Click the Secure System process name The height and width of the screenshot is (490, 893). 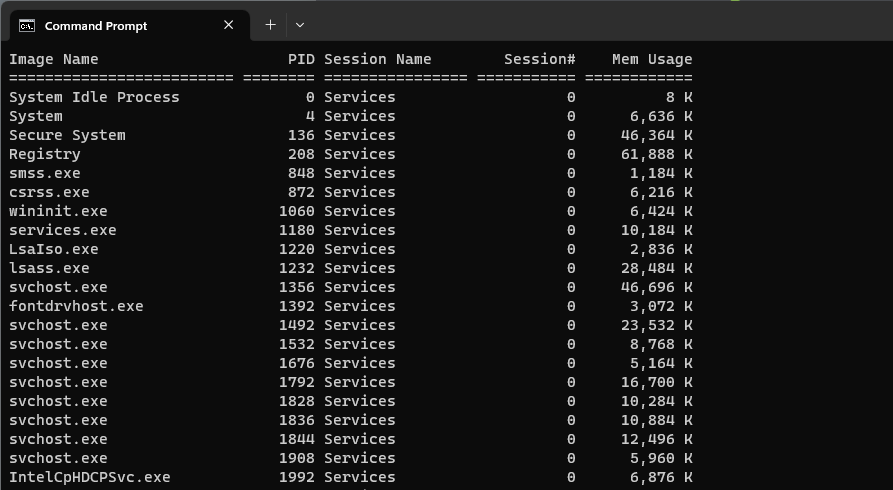coord(67,135)
